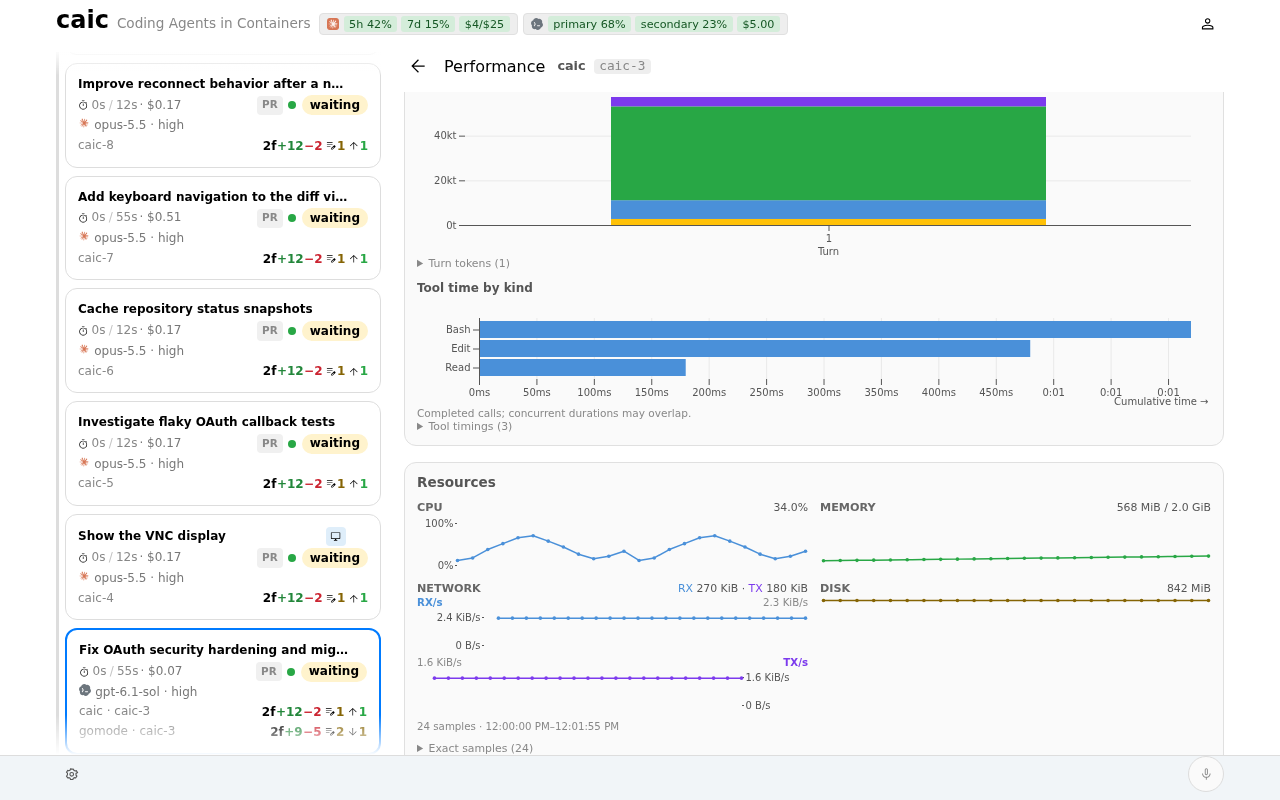Go back using the arrow next to Performance

(418, 66)
